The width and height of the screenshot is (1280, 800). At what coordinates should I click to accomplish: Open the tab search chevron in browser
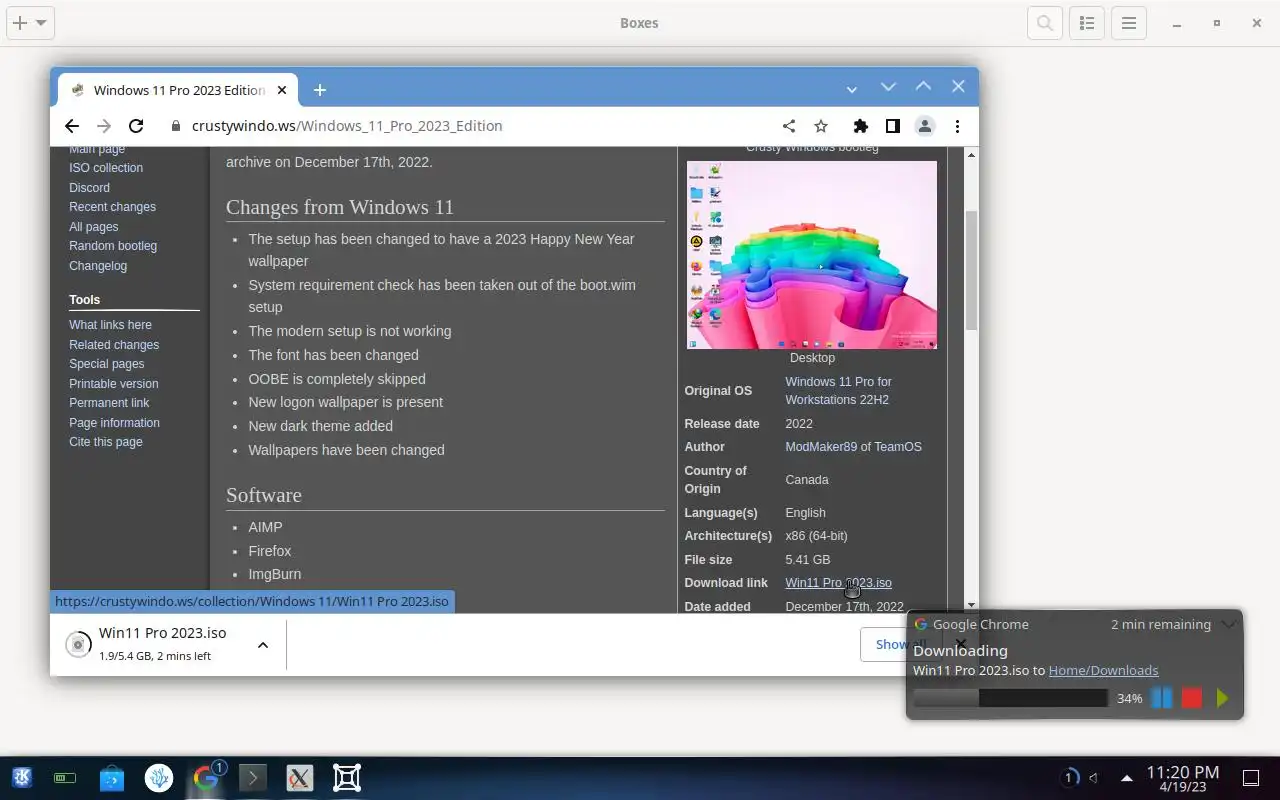[851, 89]
